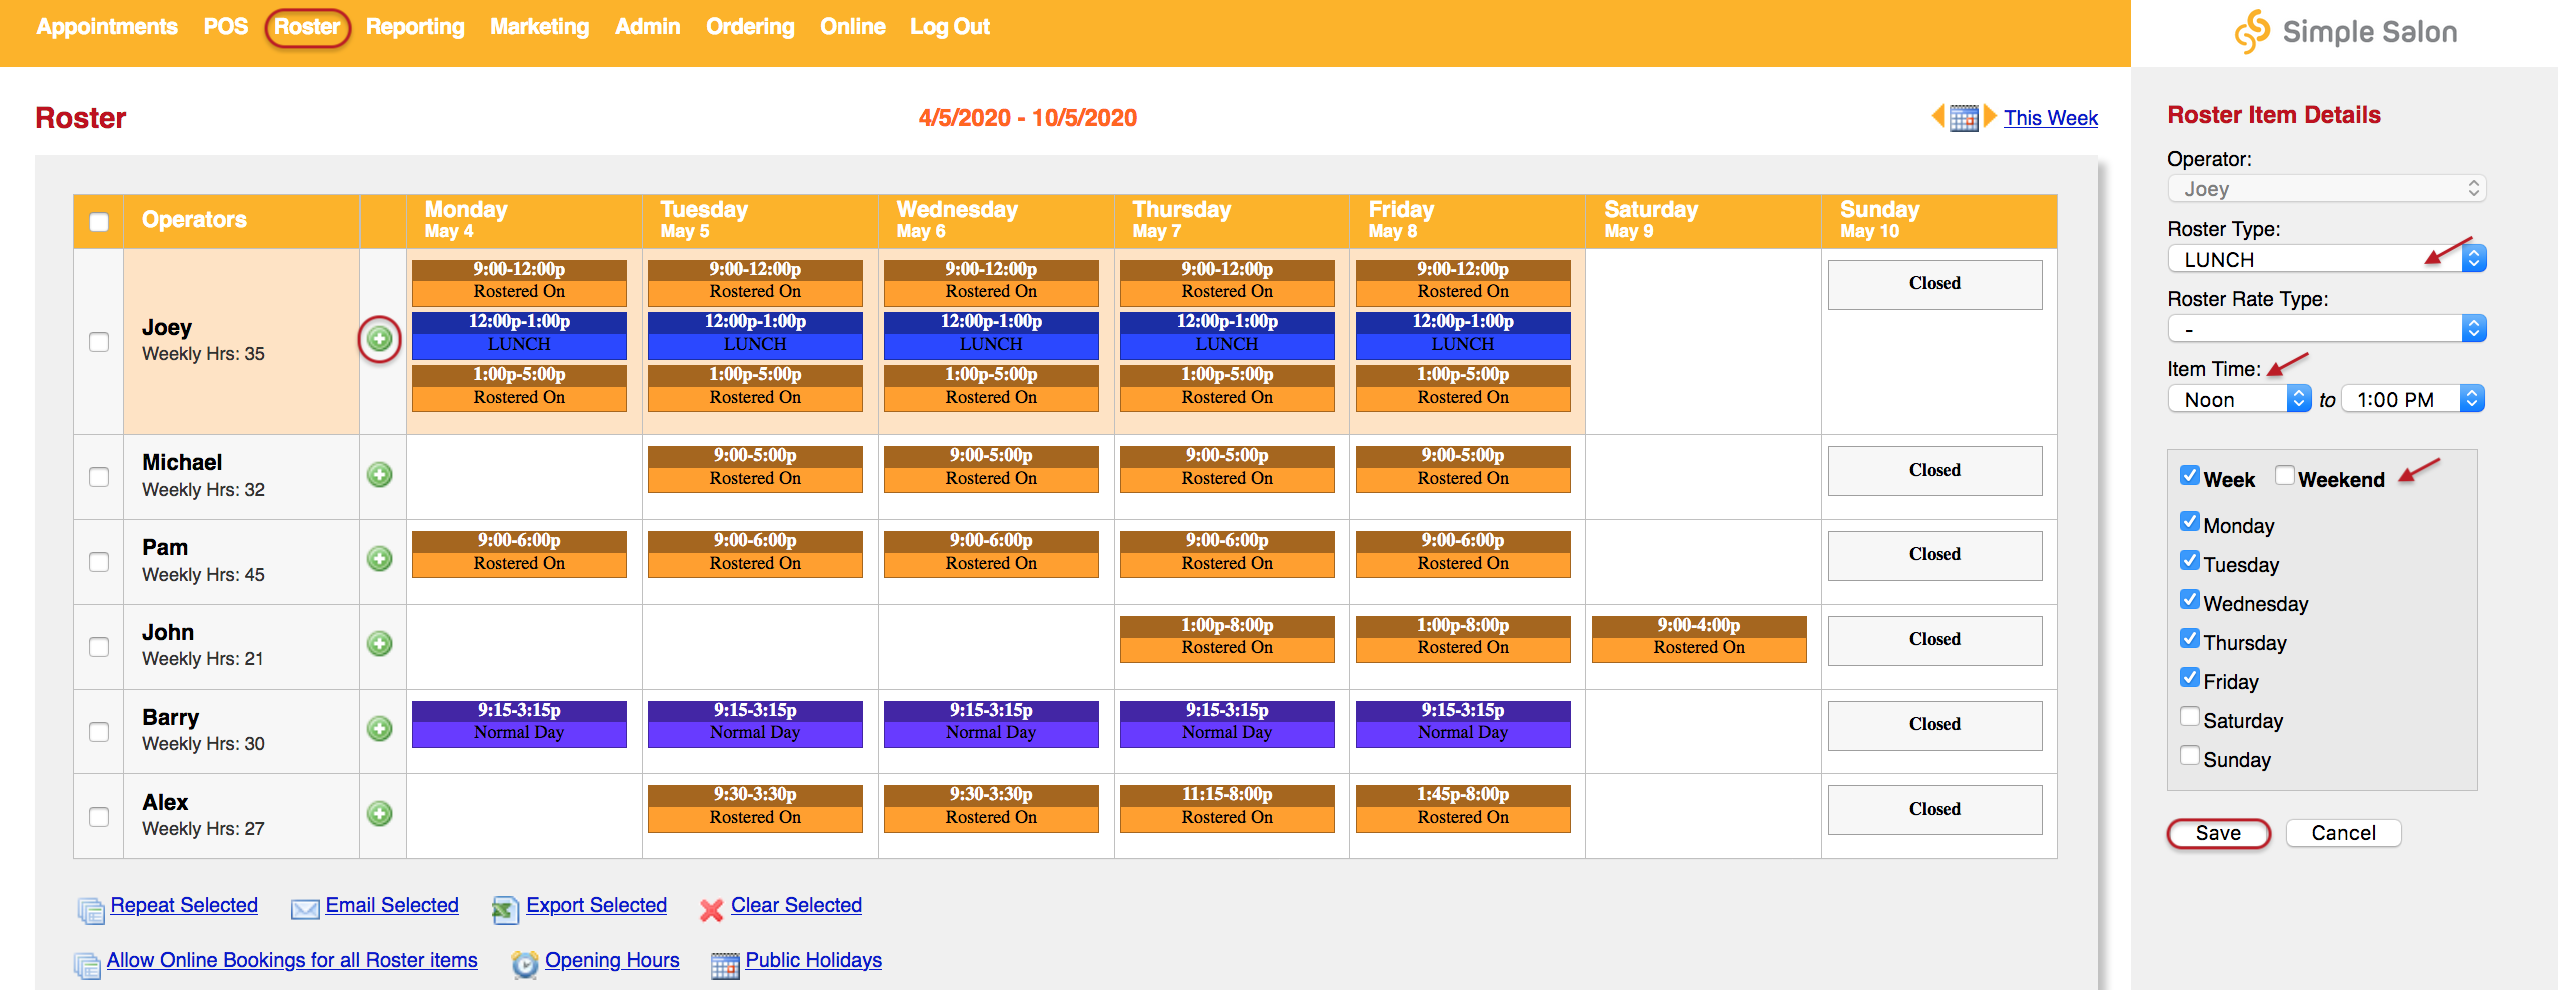Add roster item for Michael

point(379,474)
